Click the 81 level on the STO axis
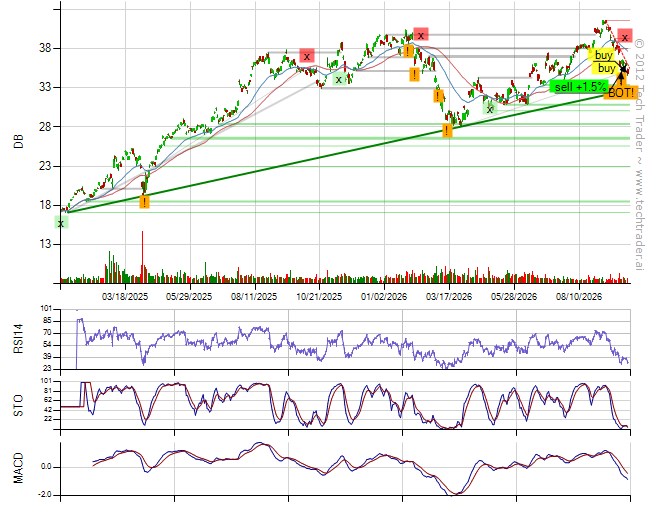Image resolution: width=657 pixels, height=514 pixels. pos(46,391)
